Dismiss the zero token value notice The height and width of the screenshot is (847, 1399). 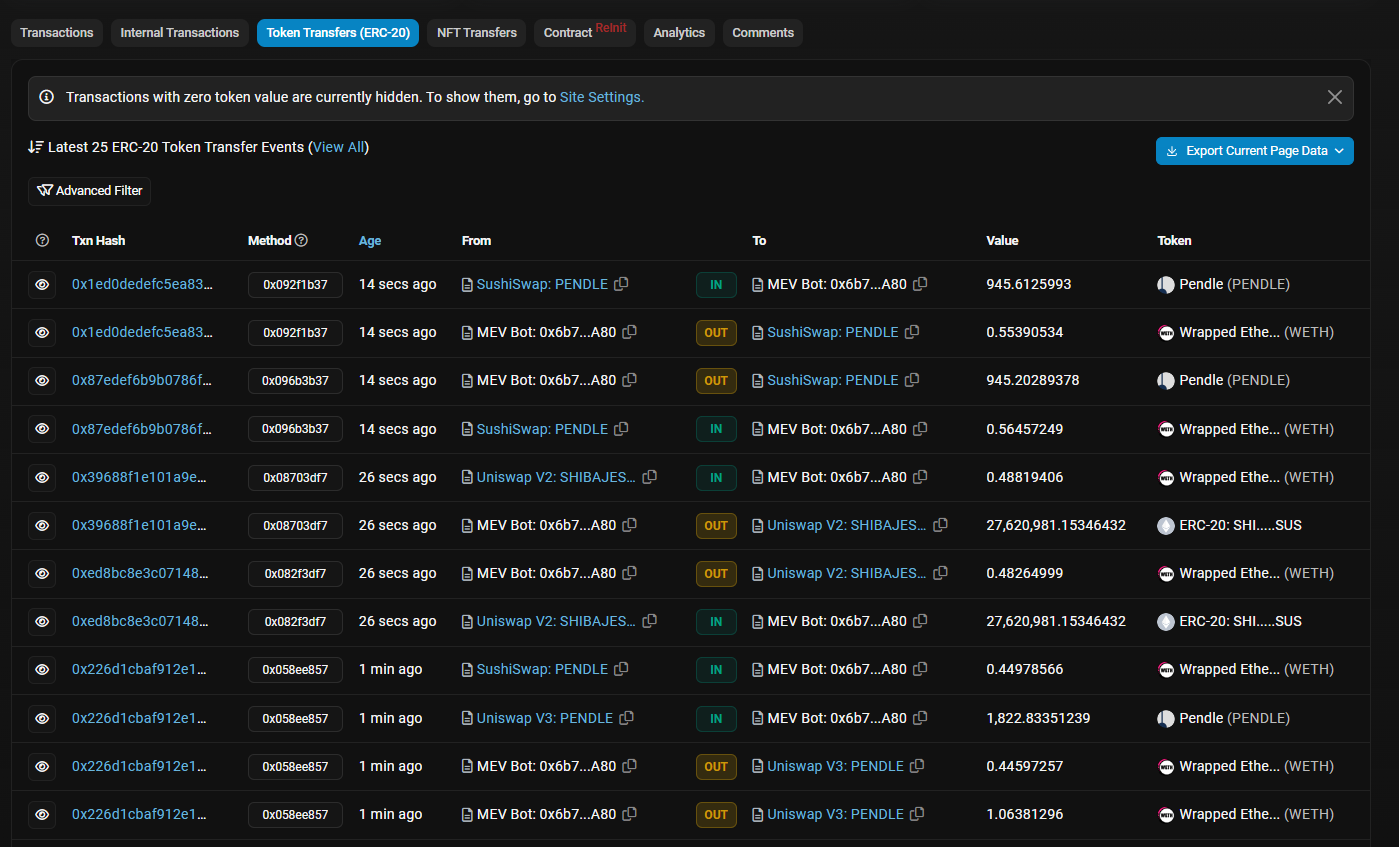tap(1334, 97)
